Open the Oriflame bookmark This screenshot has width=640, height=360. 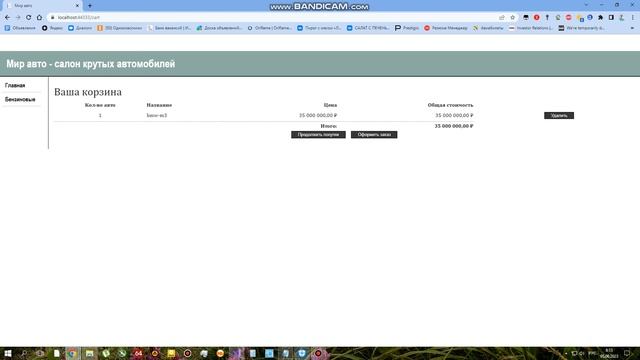[x=269, y=28]
